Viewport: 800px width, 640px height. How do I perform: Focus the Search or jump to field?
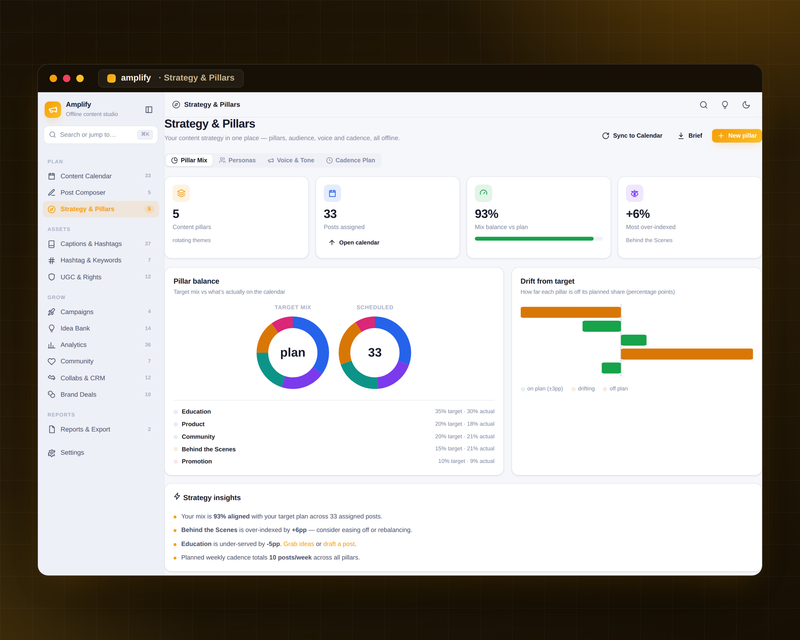[101, 135]
